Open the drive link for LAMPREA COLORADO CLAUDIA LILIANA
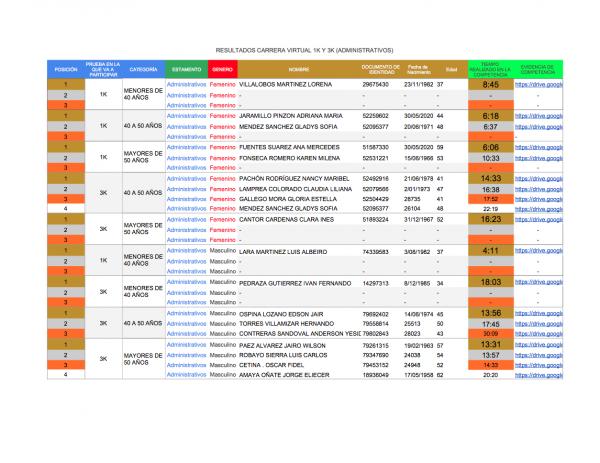 tap(539, 189)
